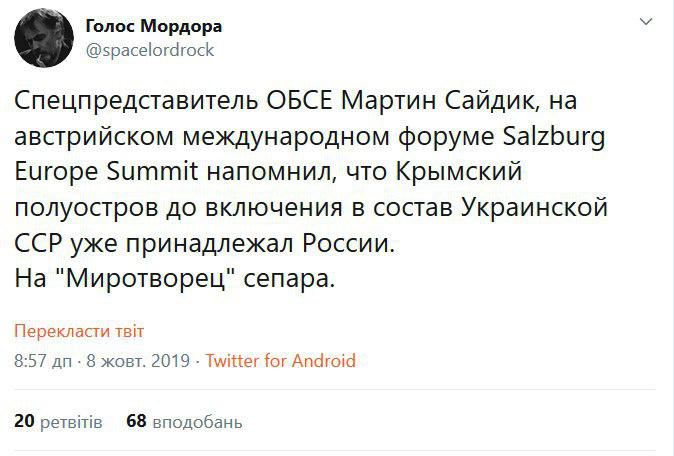Click the name Сайдик in the tweet
The image size is (674, 456).
point(490,101)
